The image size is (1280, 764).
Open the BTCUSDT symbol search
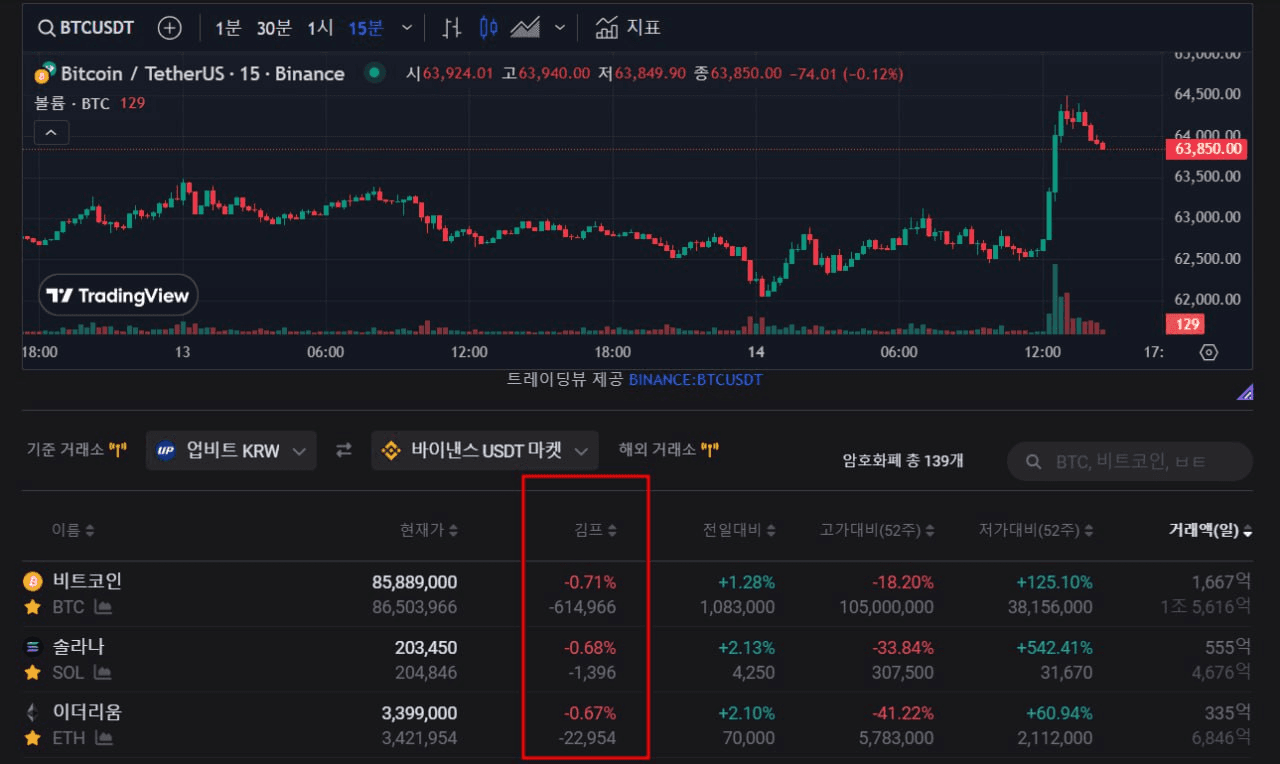click(86, 28)
